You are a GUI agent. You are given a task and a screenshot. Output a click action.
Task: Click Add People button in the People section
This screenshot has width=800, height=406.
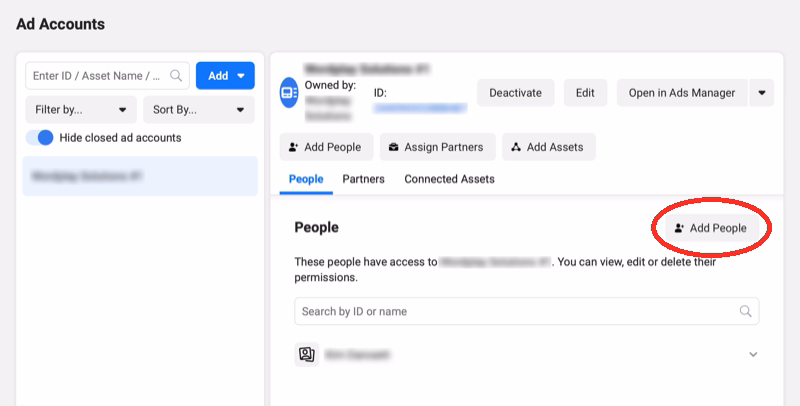click(x=712, y=228)
